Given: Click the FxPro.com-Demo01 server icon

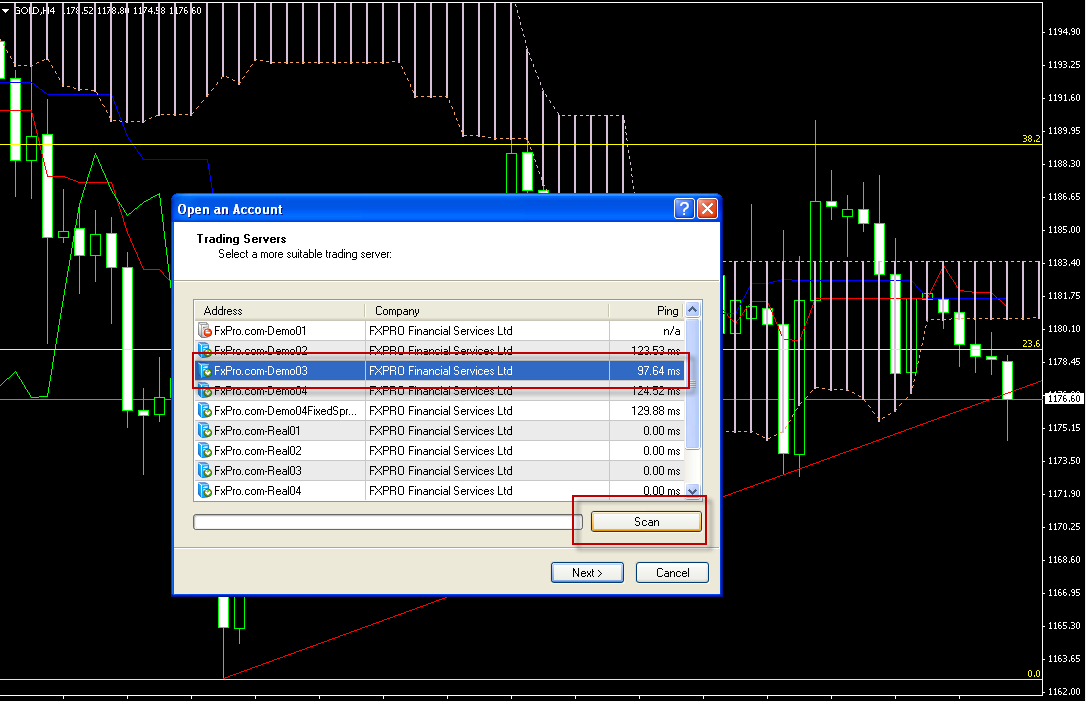Looking at the screenshot, I should tap(205, 331).
